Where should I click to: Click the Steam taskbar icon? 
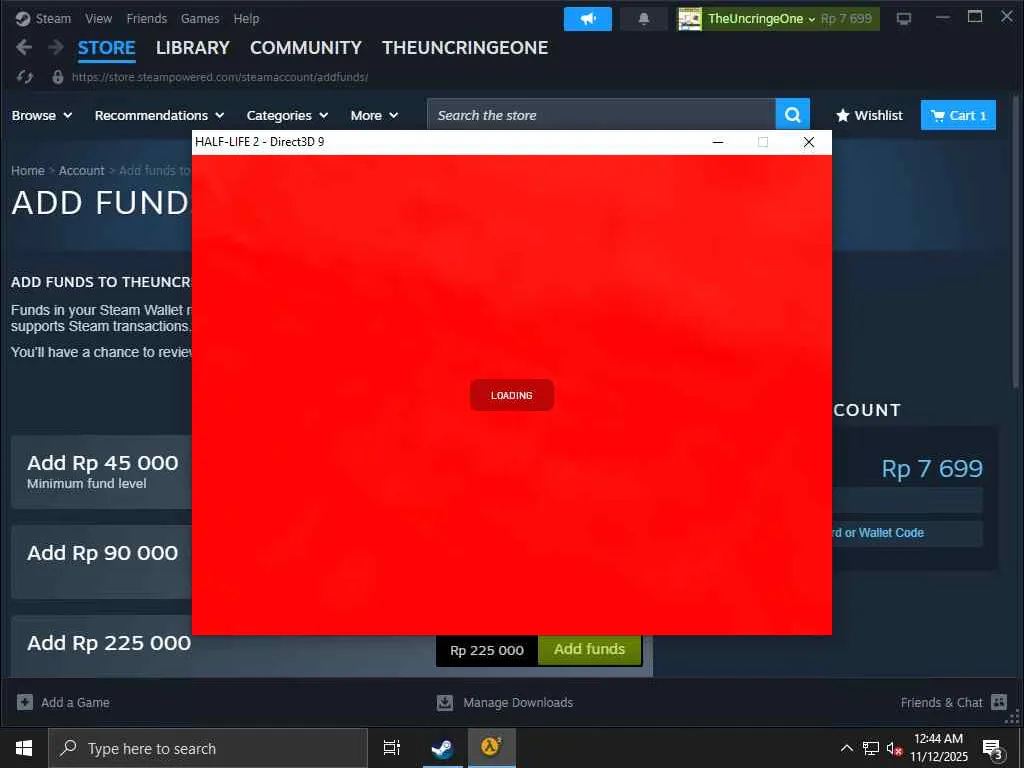pos(442,748)
